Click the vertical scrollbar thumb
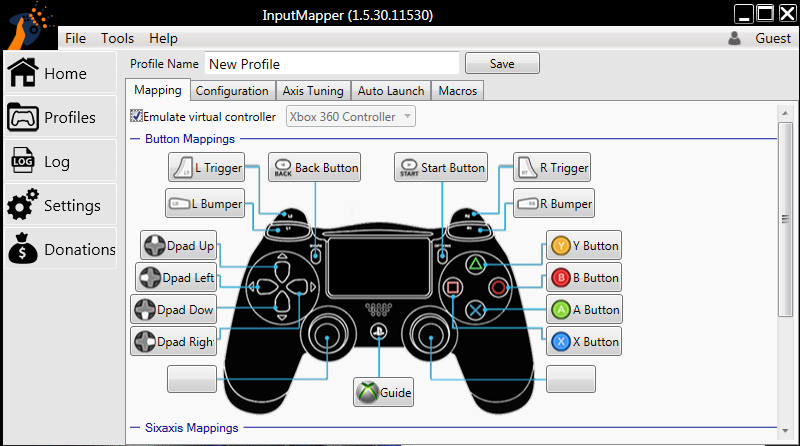800x446 pixels. pos(786,219)
